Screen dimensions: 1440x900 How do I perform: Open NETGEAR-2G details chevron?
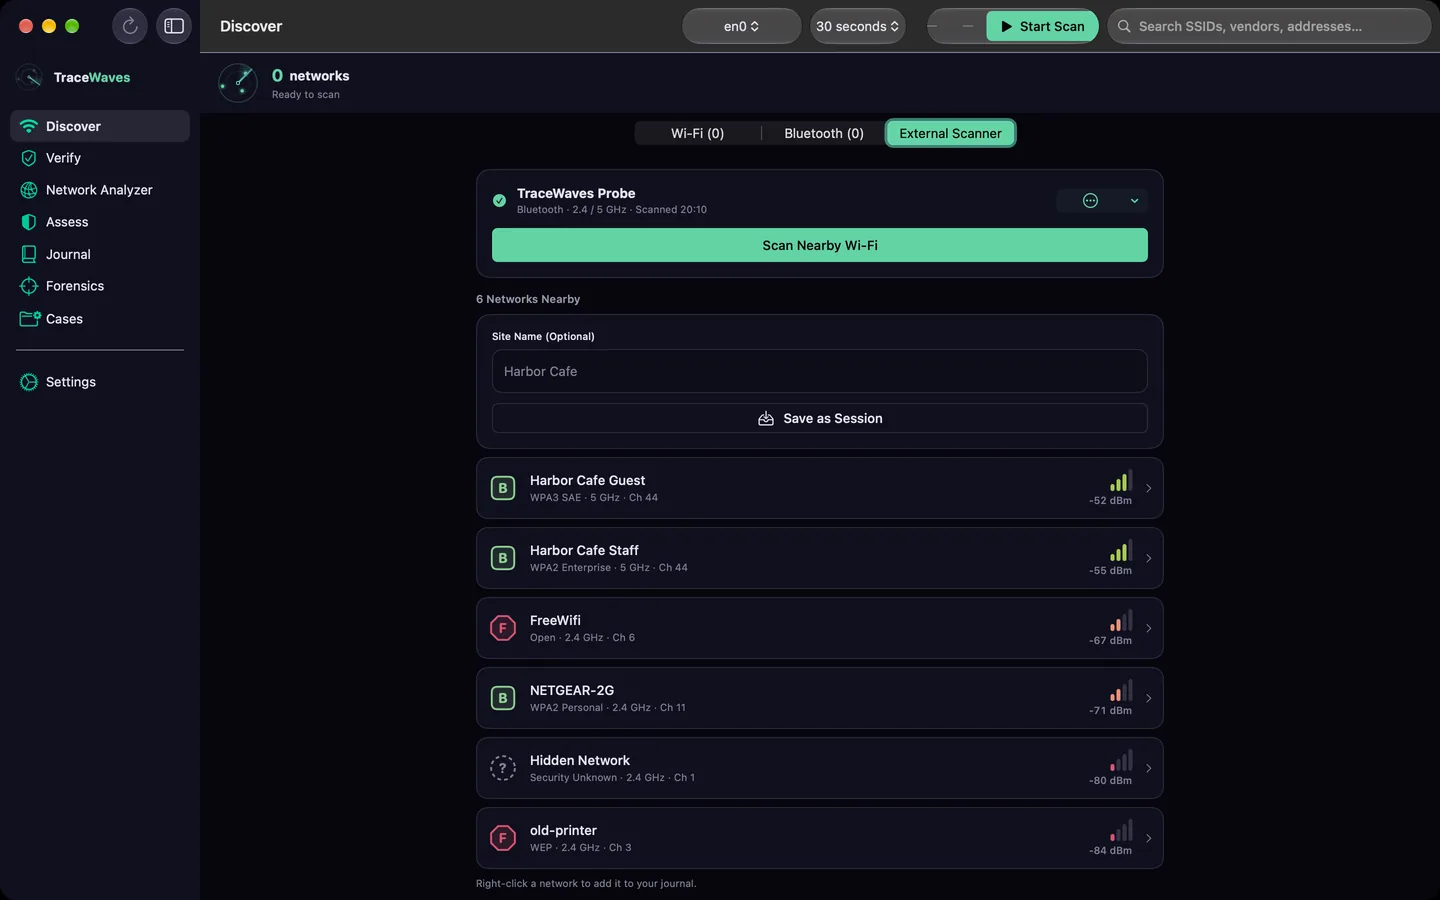pyautogui.click(x=1148, y=698)
